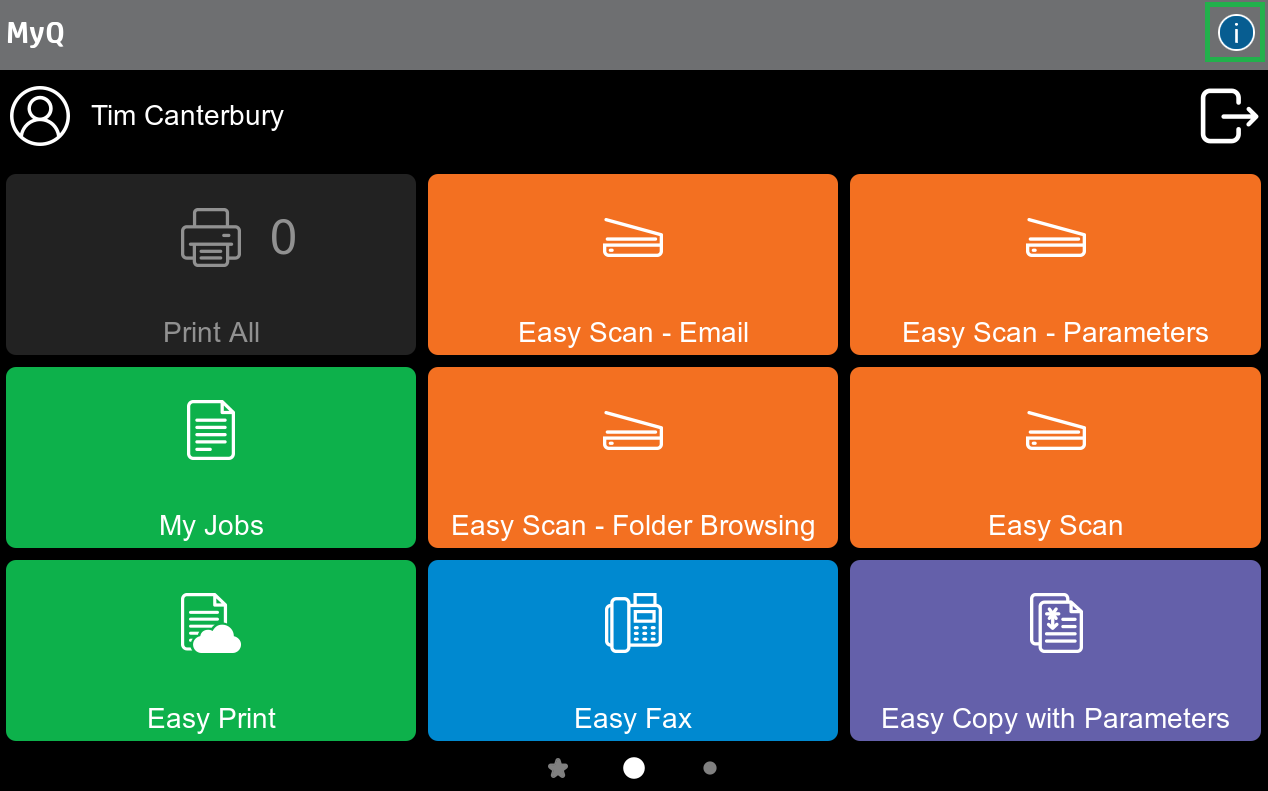Tap the Print All text label
The height and width of the screenshot is (791, 1268).
(x=211, y=333)
